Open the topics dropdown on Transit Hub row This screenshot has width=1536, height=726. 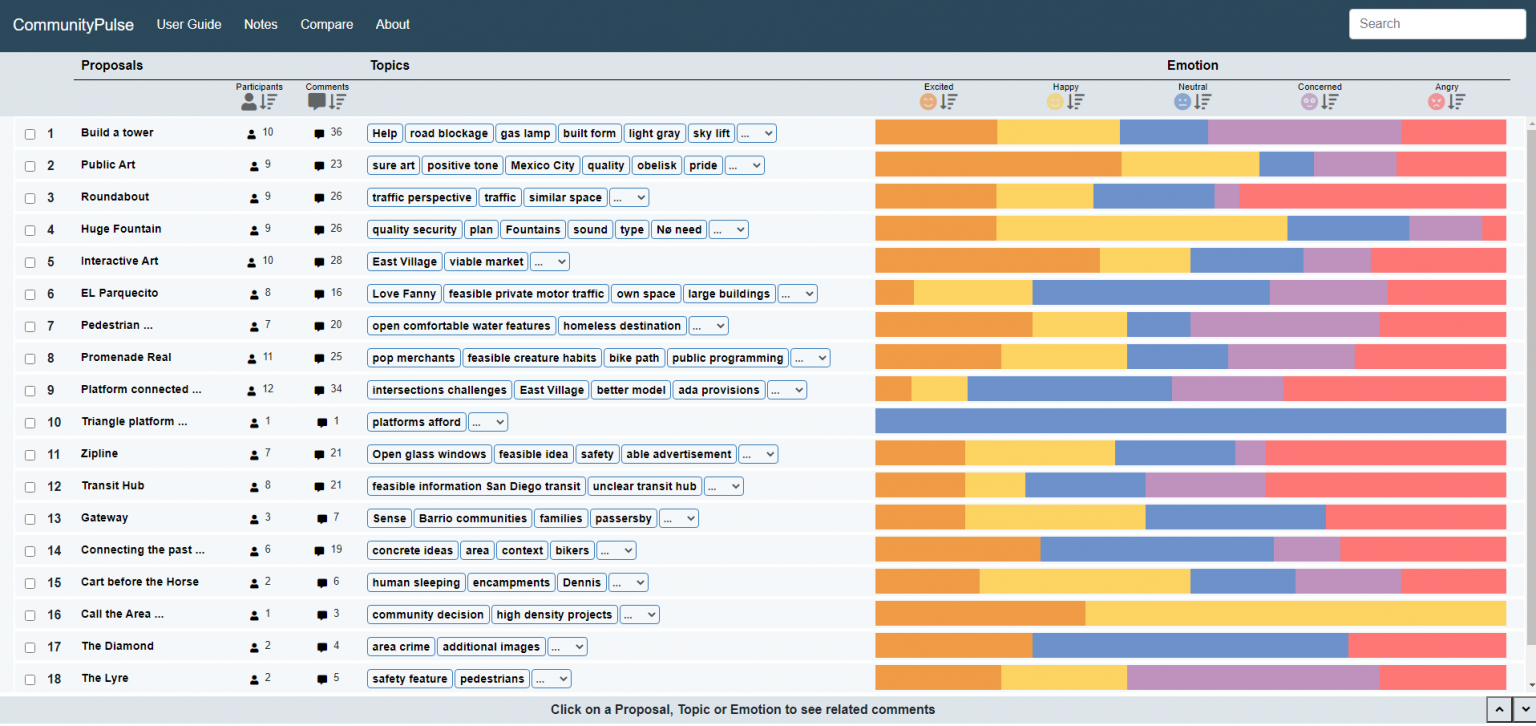723,485
